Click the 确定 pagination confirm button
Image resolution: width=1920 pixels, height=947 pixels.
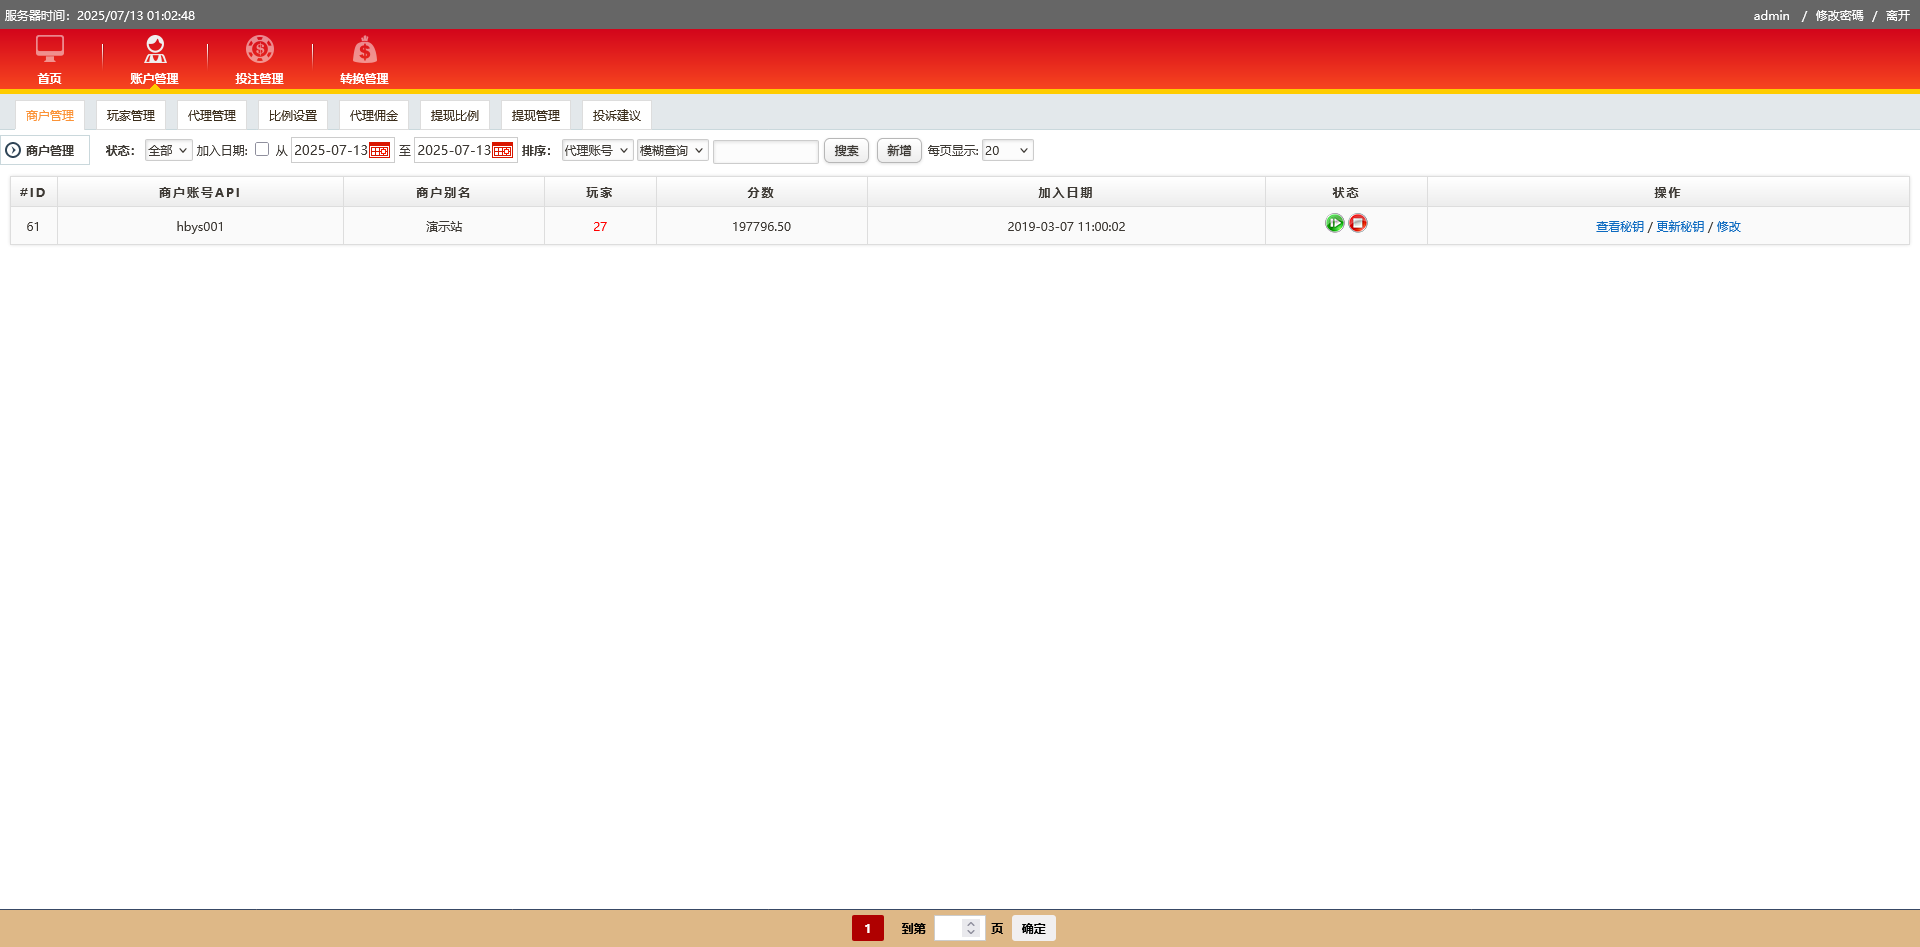click(1034, 928)
